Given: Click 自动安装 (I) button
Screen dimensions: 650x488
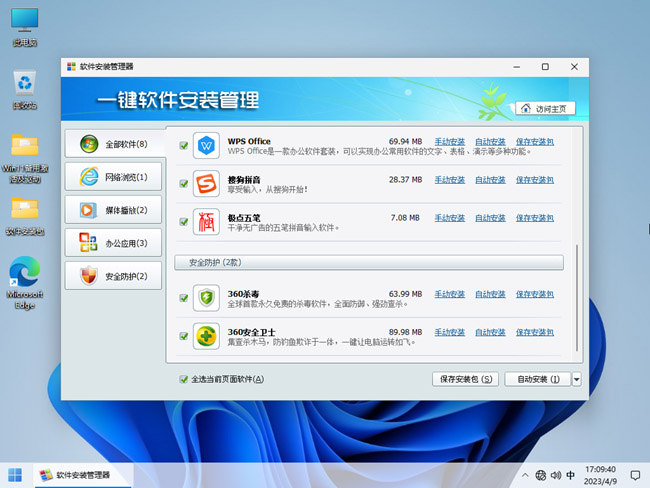Looking at the screenshot, I should click(538, 379).
